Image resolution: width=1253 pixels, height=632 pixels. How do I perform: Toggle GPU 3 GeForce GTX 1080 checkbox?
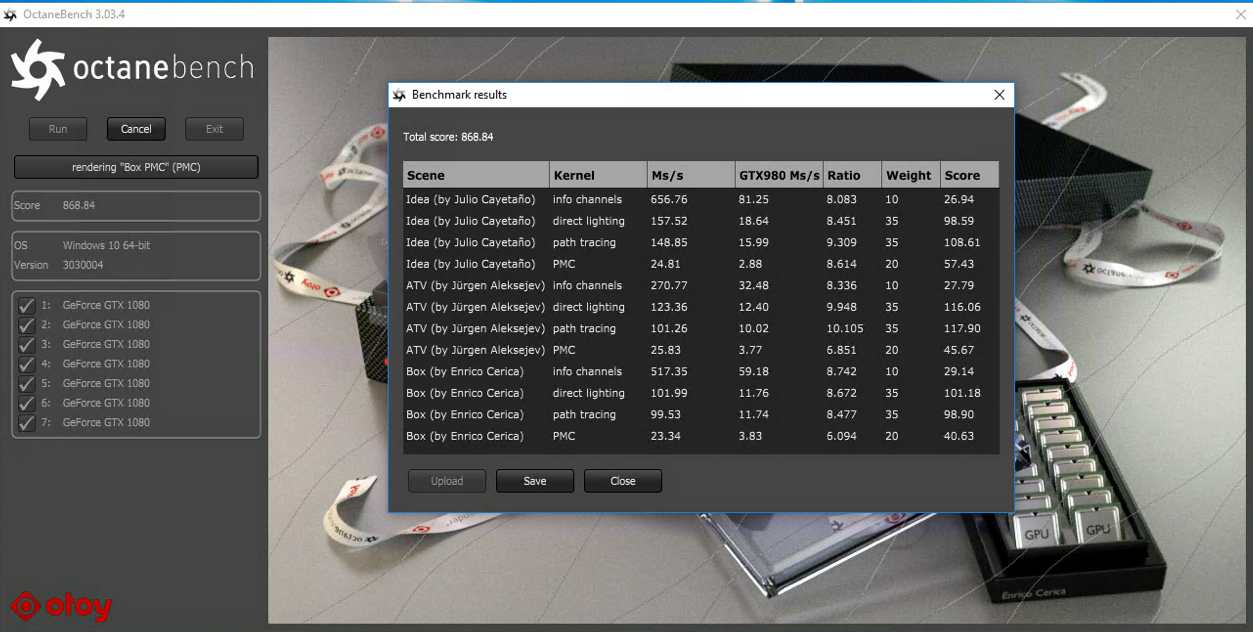pos(26,344)
